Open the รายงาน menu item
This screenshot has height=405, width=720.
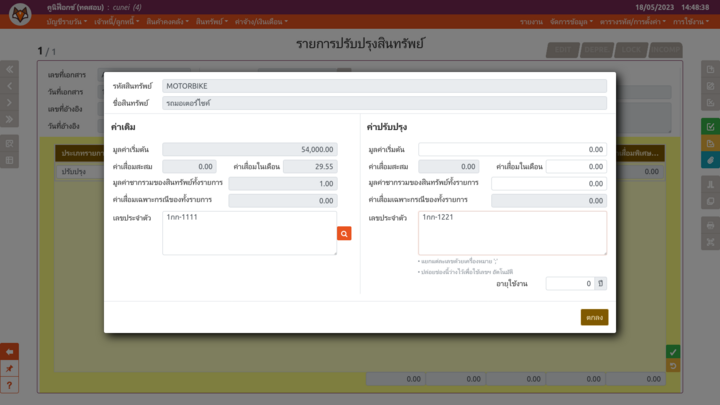[x=531, y=22]
